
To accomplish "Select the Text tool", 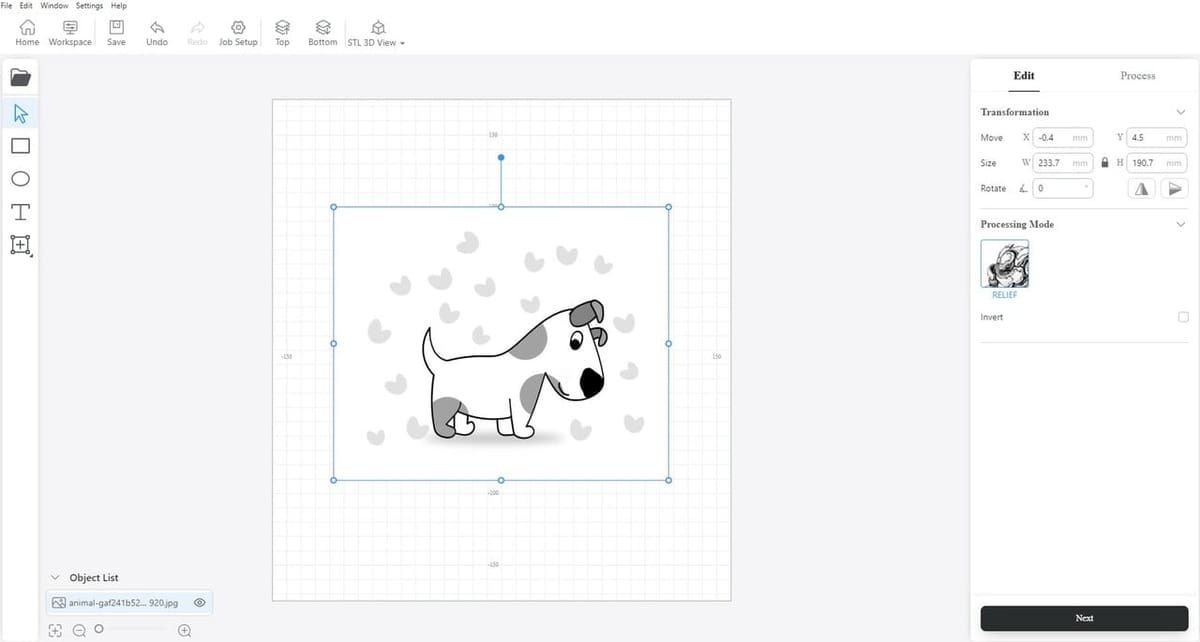I will (x=20, y=212).
